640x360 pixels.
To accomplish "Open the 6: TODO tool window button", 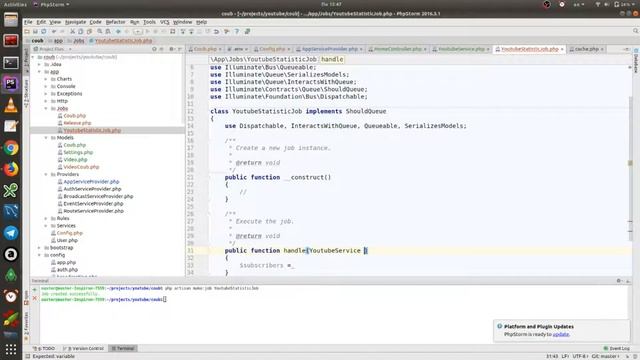I will pyautogui.click(x=44, y=349).
